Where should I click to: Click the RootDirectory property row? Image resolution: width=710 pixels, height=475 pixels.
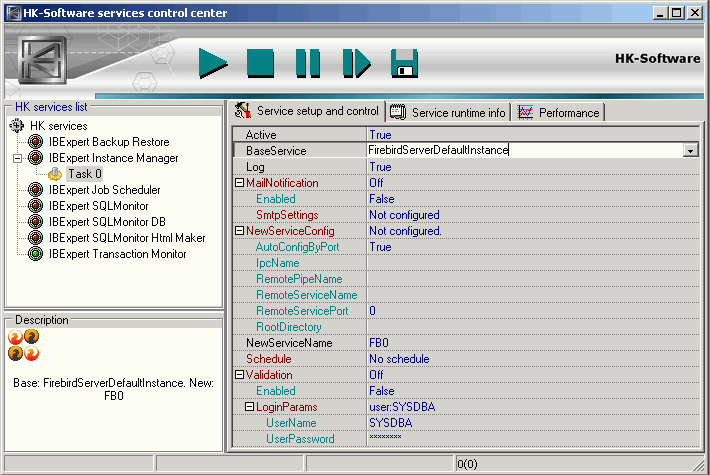point(466,326)
